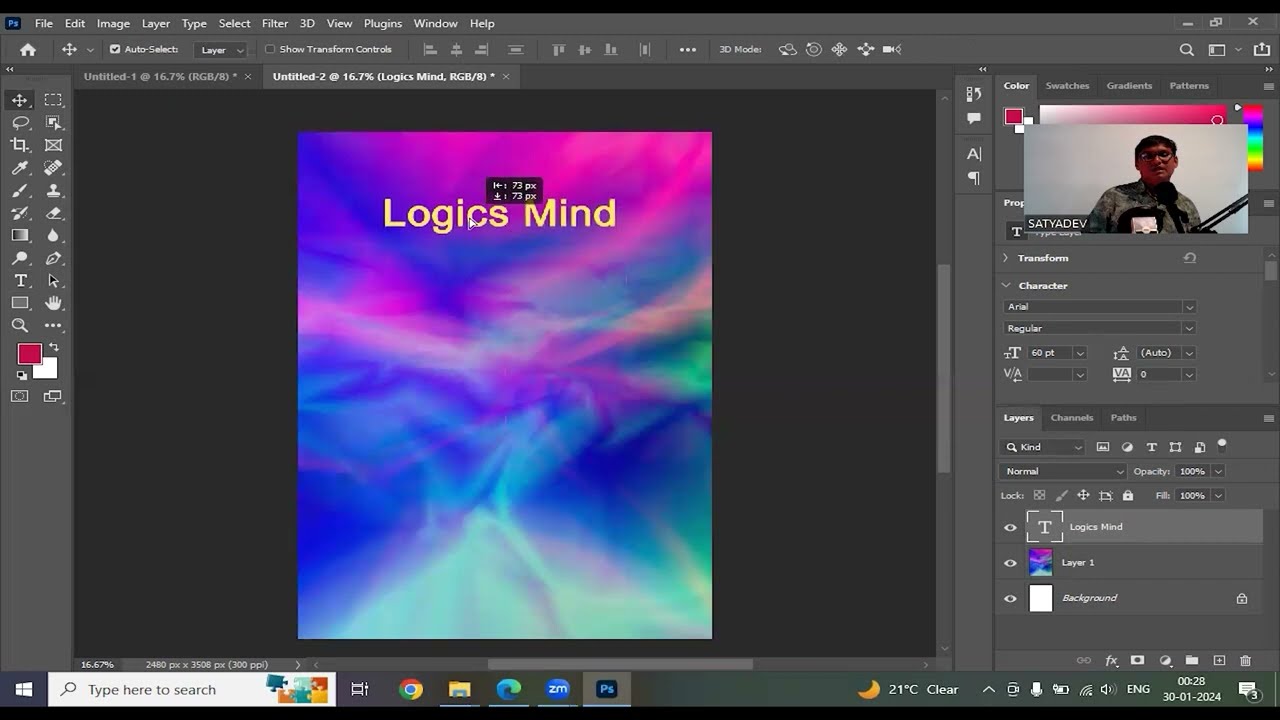Open the Auto-Select Layer dropdown

[221, 50]
